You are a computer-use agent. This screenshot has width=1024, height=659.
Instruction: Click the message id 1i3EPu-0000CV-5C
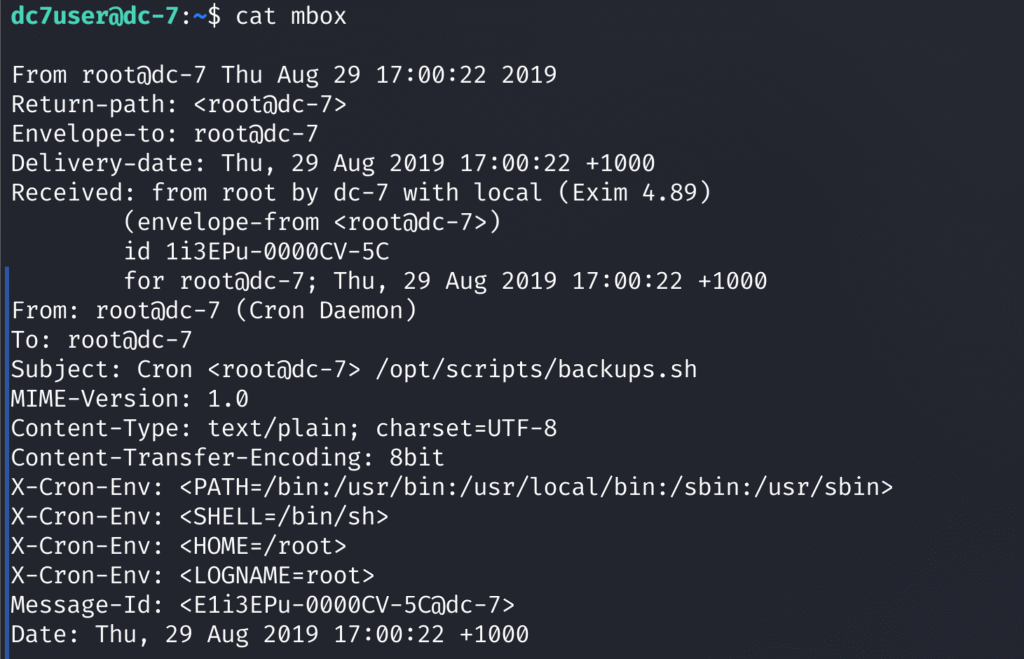click(277, 252)
